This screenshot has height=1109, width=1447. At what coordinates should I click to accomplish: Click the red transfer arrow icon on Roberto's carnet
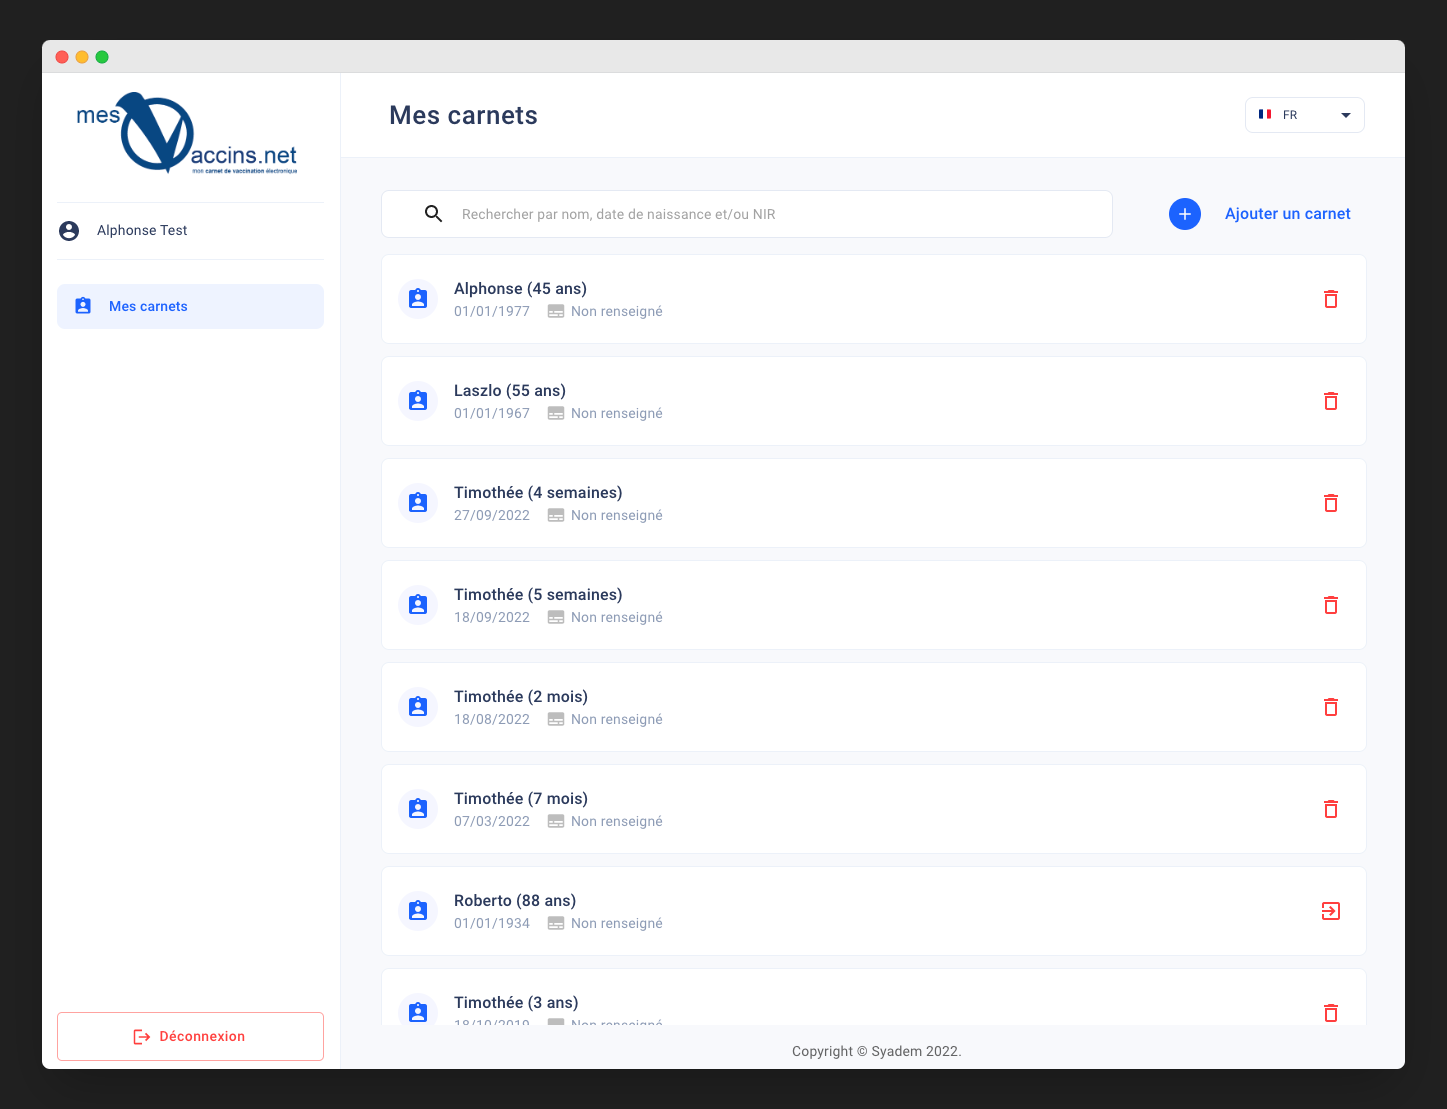click(1331, 911)
